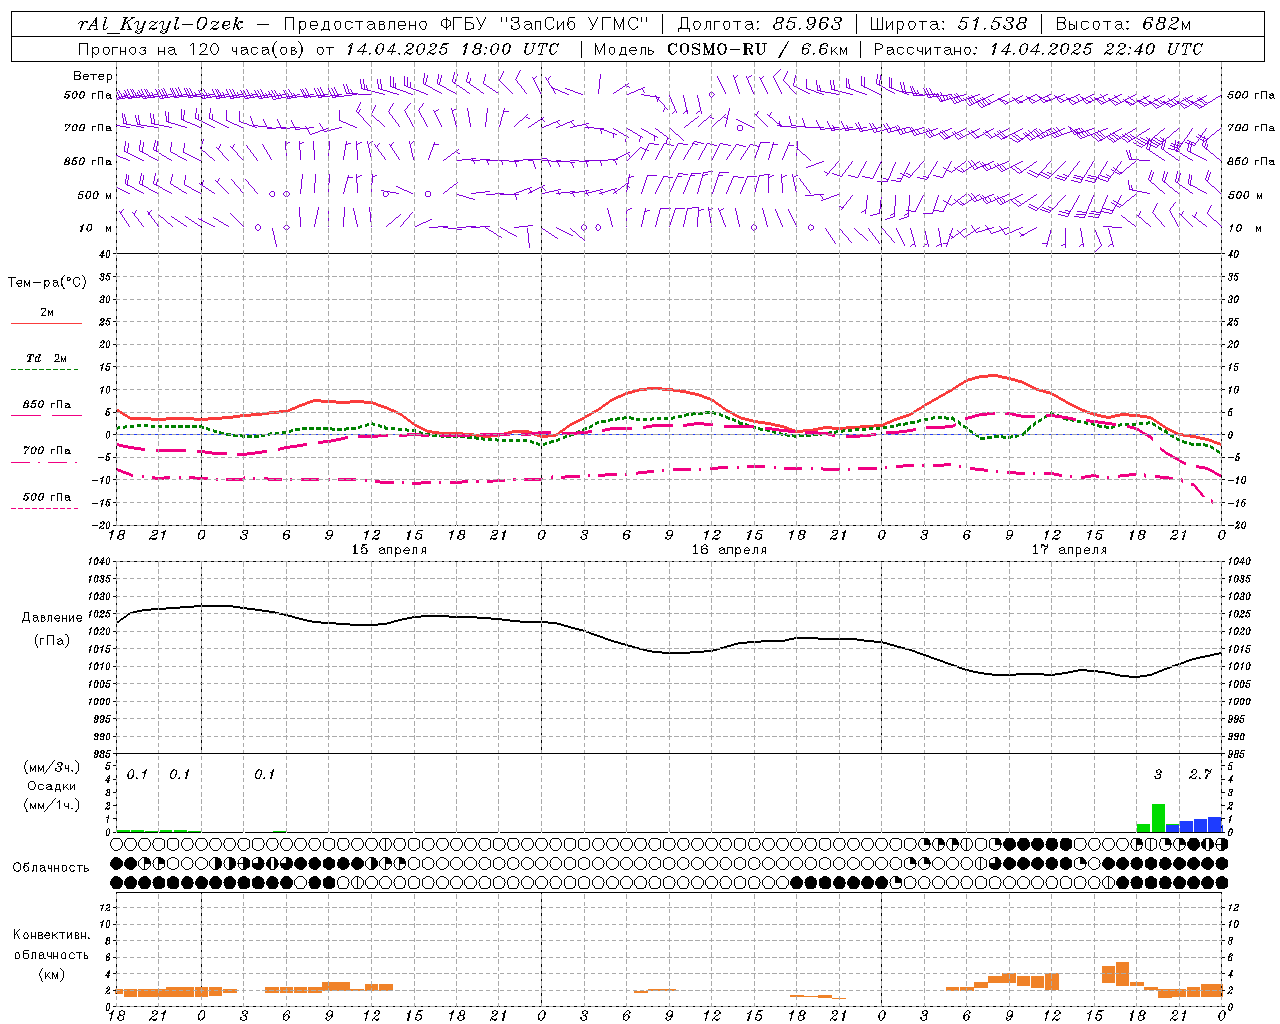Click the Давление pressure panel label
The image size is (1280, 1024).
[52, 618]
